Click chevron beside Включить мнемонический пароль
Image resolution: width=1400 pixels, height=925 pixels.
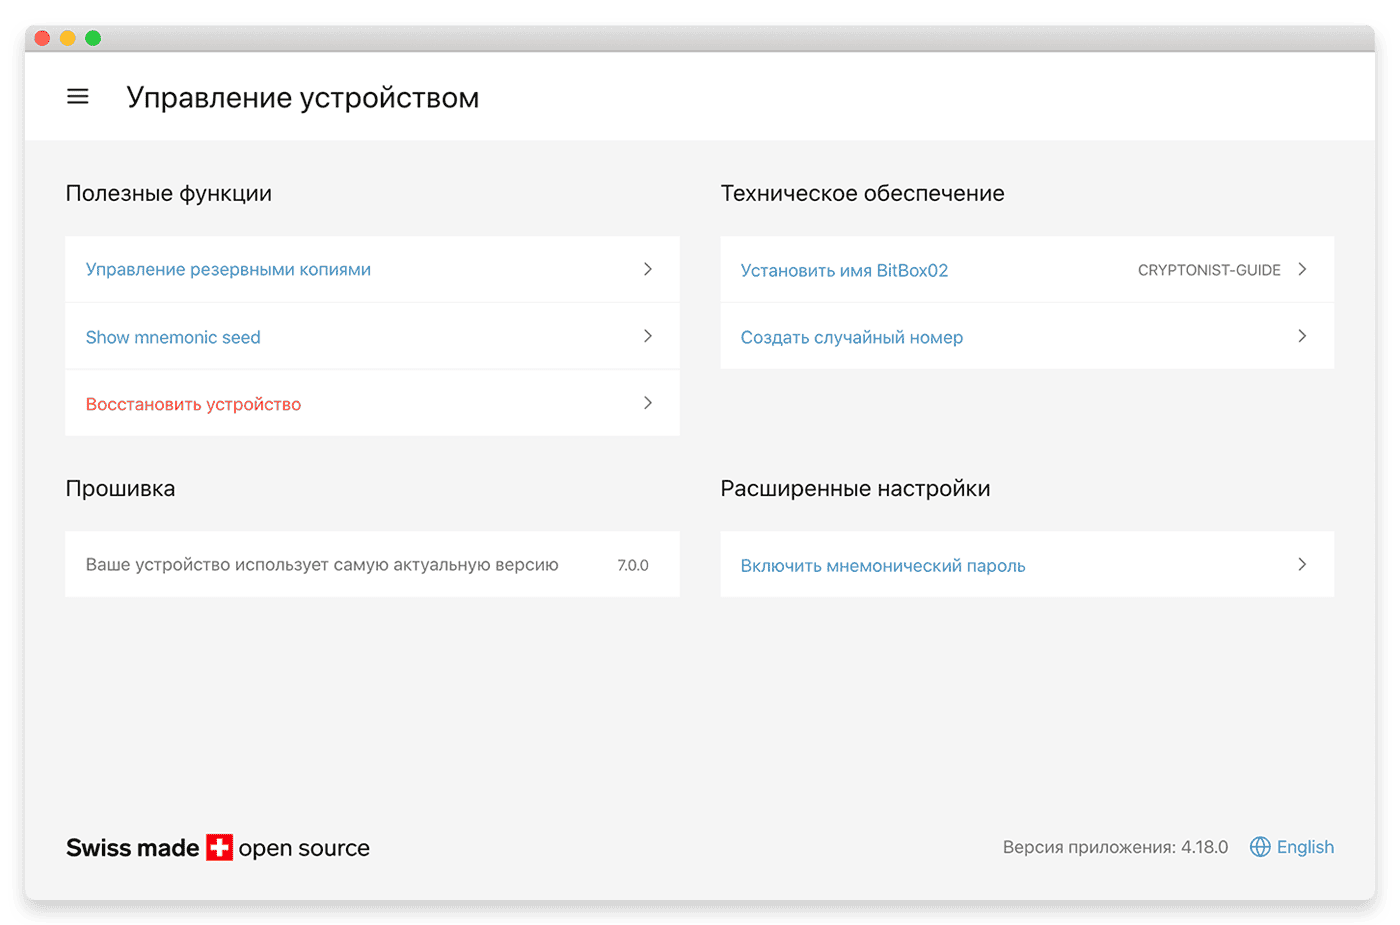[1302, 564]
